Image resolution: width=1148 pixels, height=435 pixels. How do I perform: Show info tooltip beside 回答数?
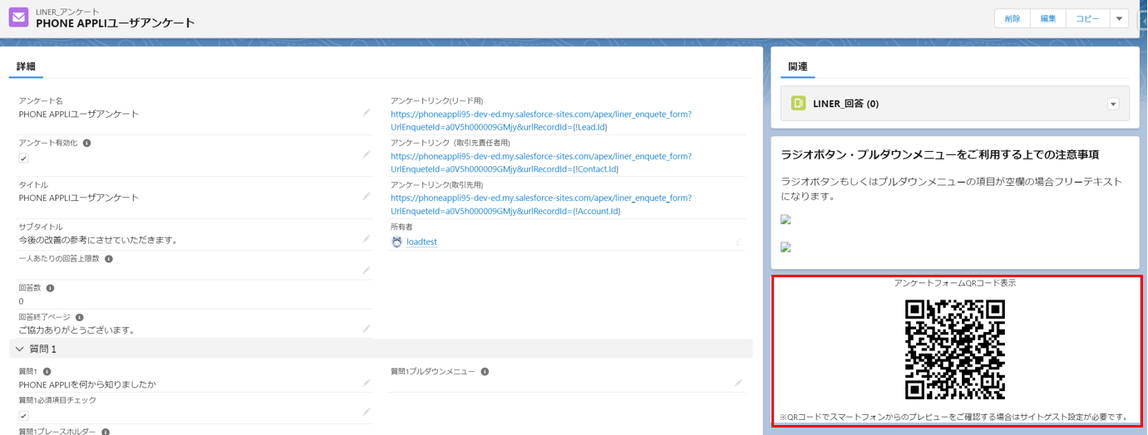[50, 288]
